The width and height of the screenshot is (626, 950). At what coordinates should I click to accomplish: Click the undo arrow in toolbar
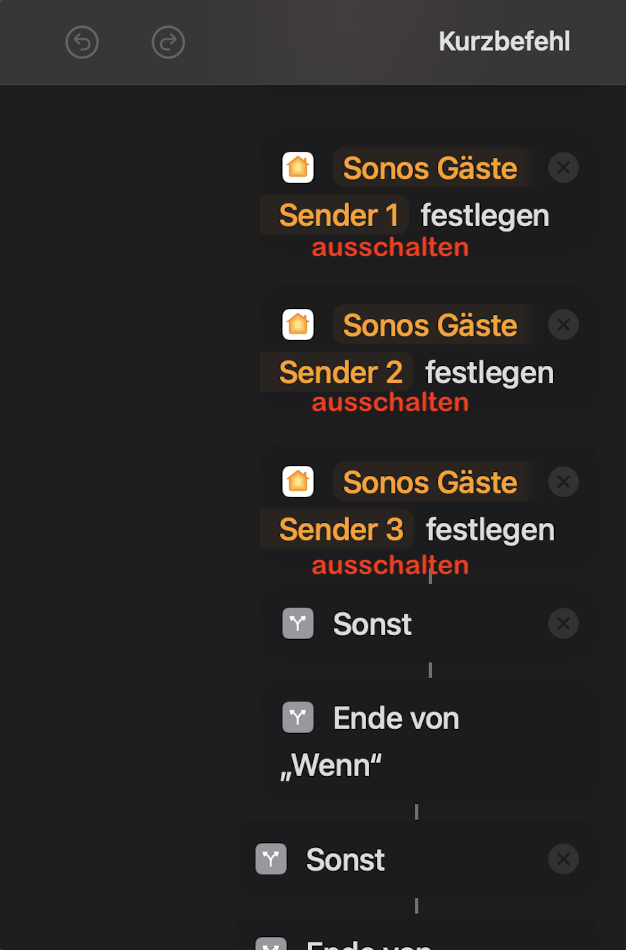82,42
